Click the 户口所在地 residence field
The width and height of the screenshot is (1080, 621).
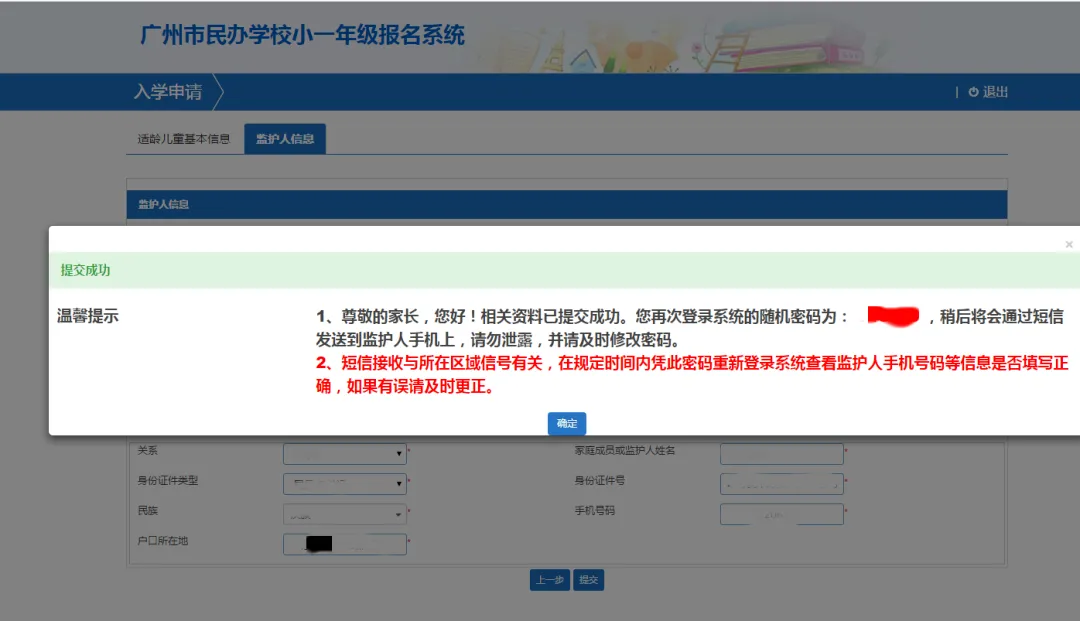[344, 544]
